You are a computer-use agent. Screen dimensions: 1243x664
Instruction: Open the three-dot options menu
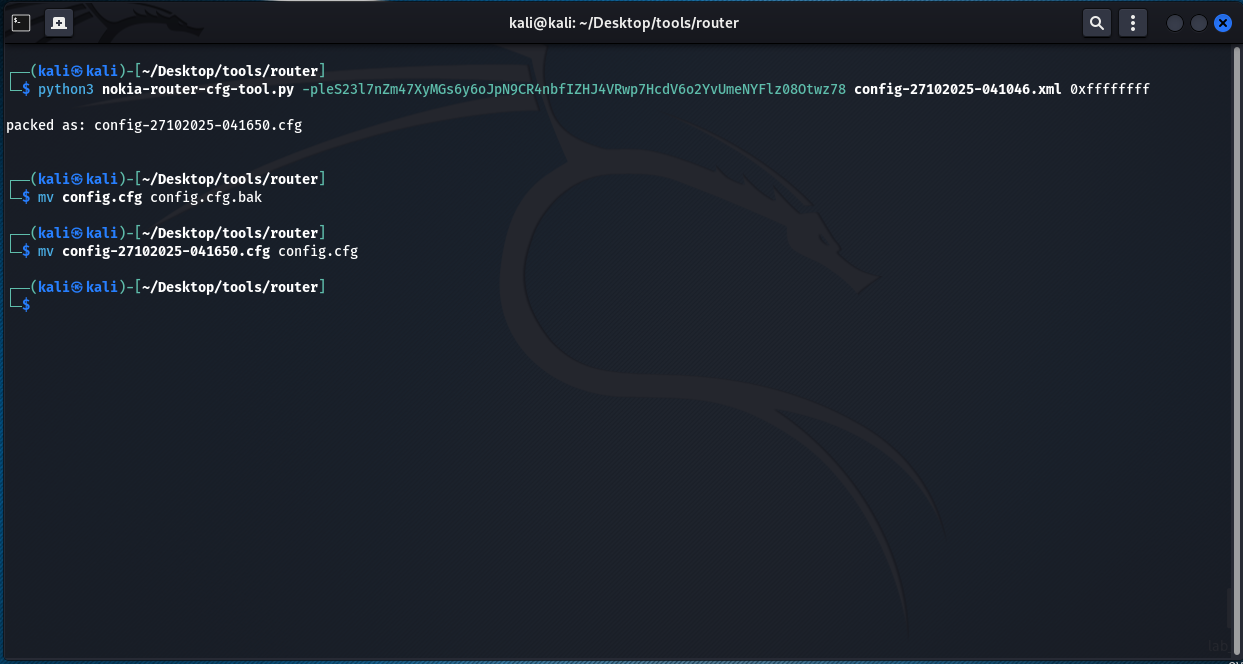click(x=1132, y=22)
